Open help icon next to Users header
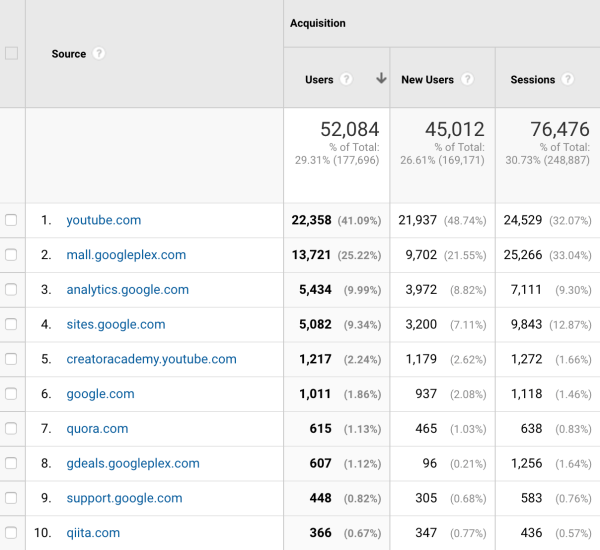600x550 pixels. click(x=346, y=79)
